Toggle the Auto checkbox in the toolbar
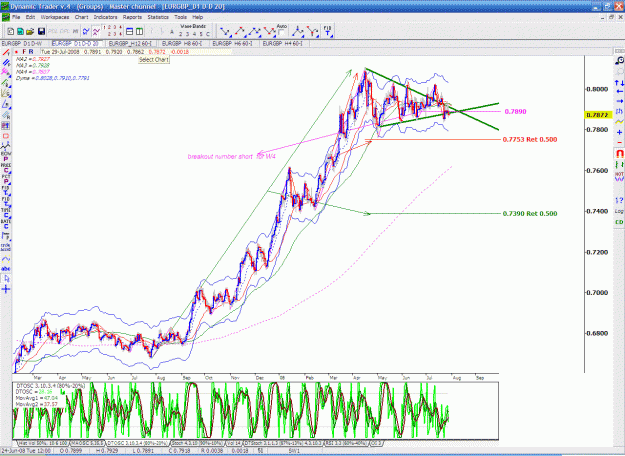 click(x=282, y=33)
